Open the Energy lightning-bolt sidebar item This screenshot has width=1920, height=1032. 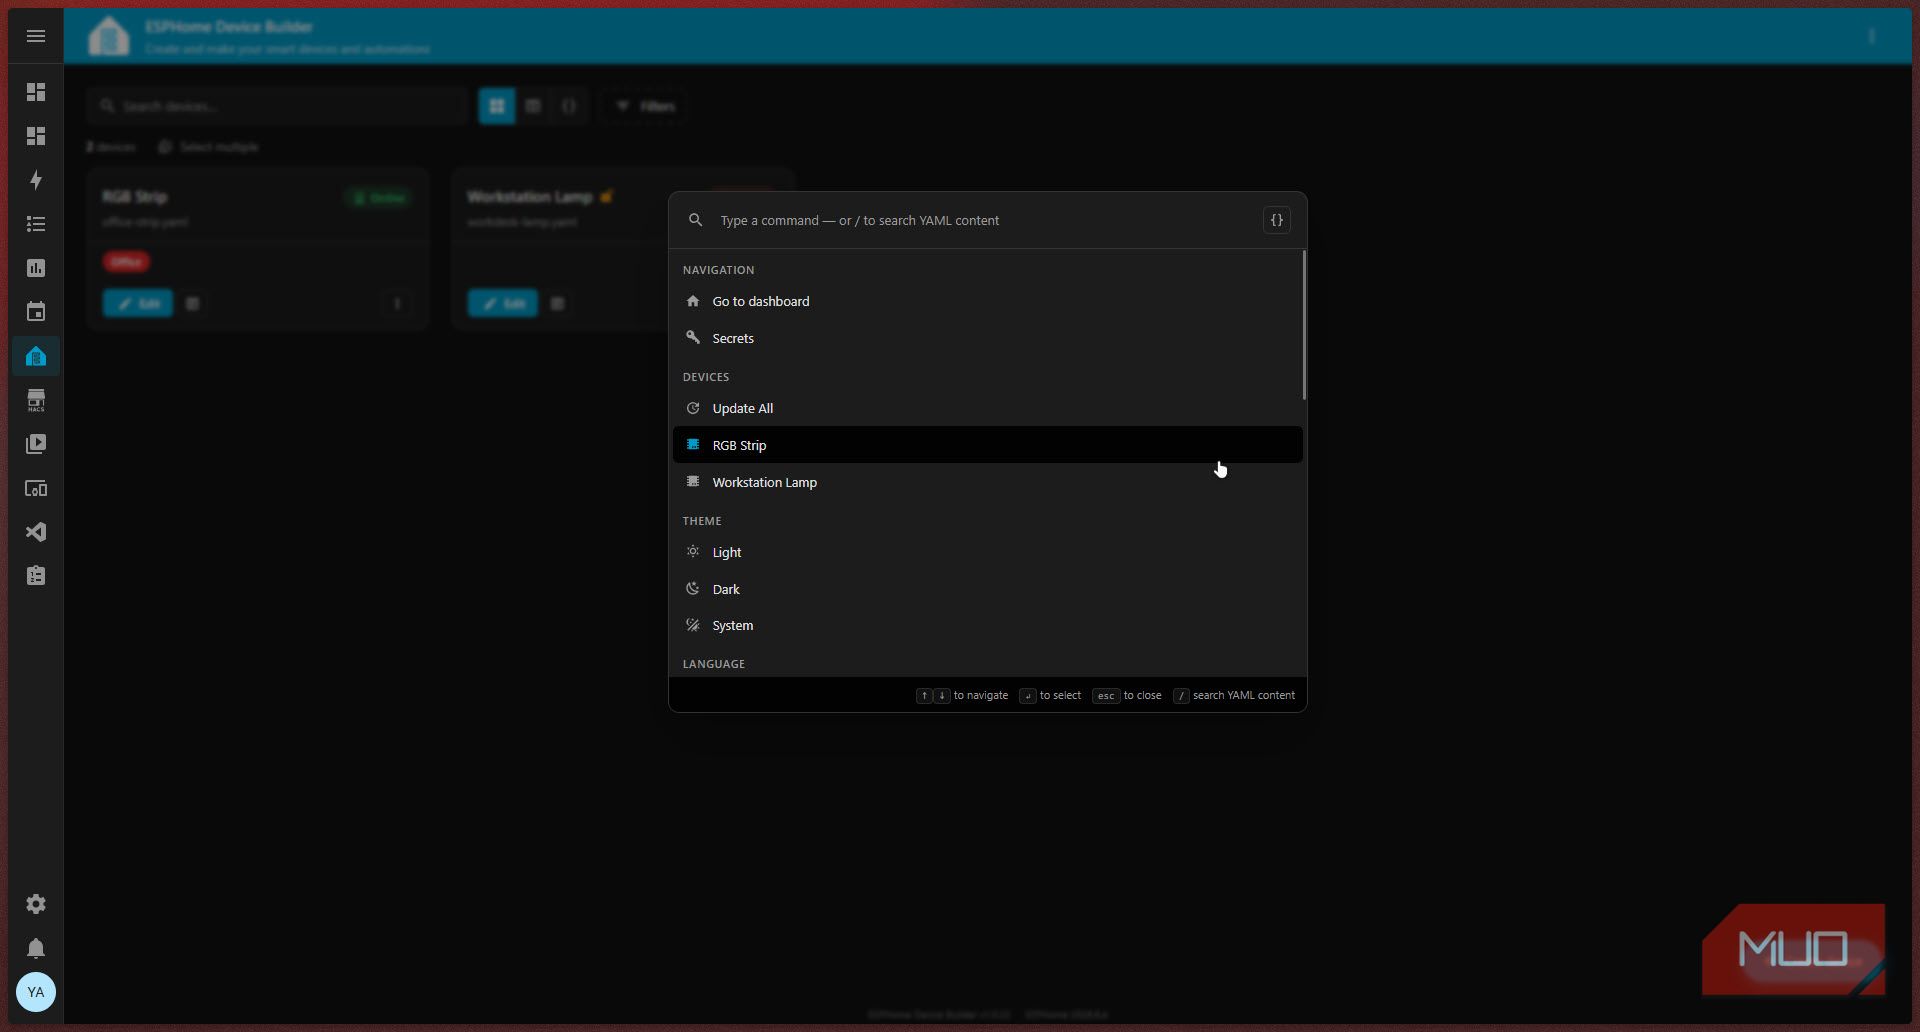coord(36,180)
